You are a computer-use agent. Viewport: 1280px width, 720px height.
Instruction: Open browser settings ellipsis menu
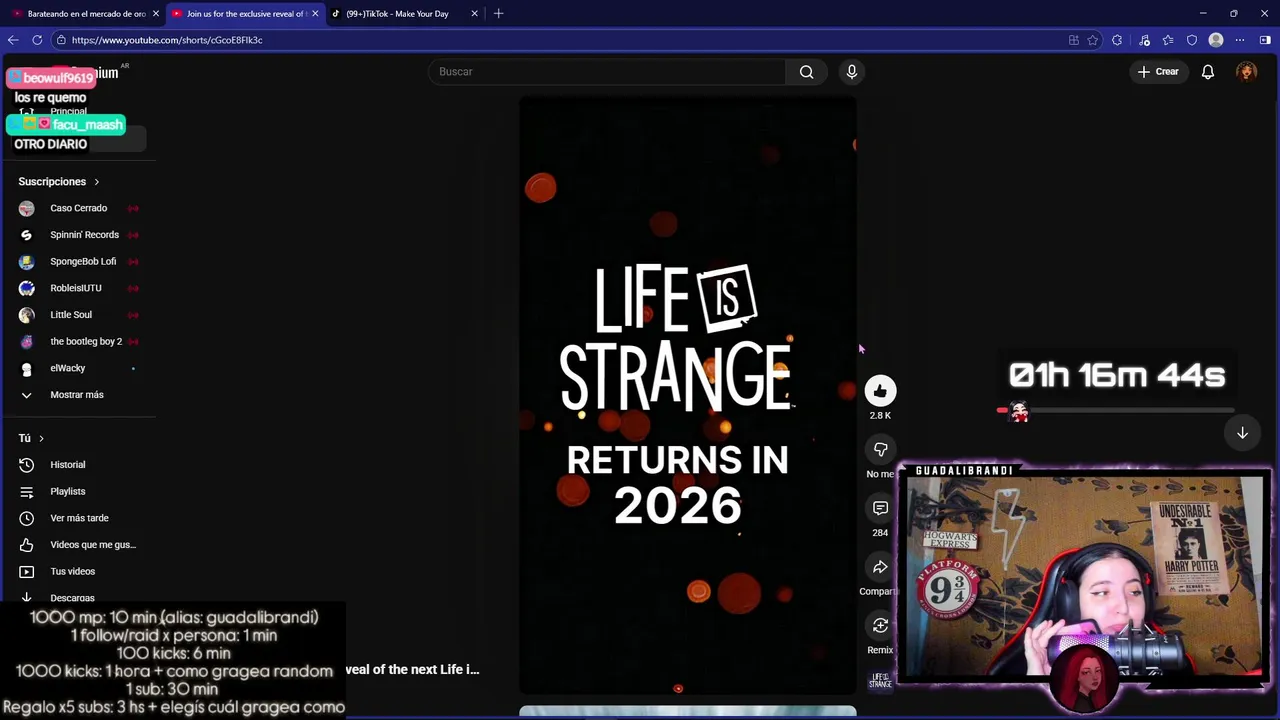pyautogui.click(x=1240, y=40)
